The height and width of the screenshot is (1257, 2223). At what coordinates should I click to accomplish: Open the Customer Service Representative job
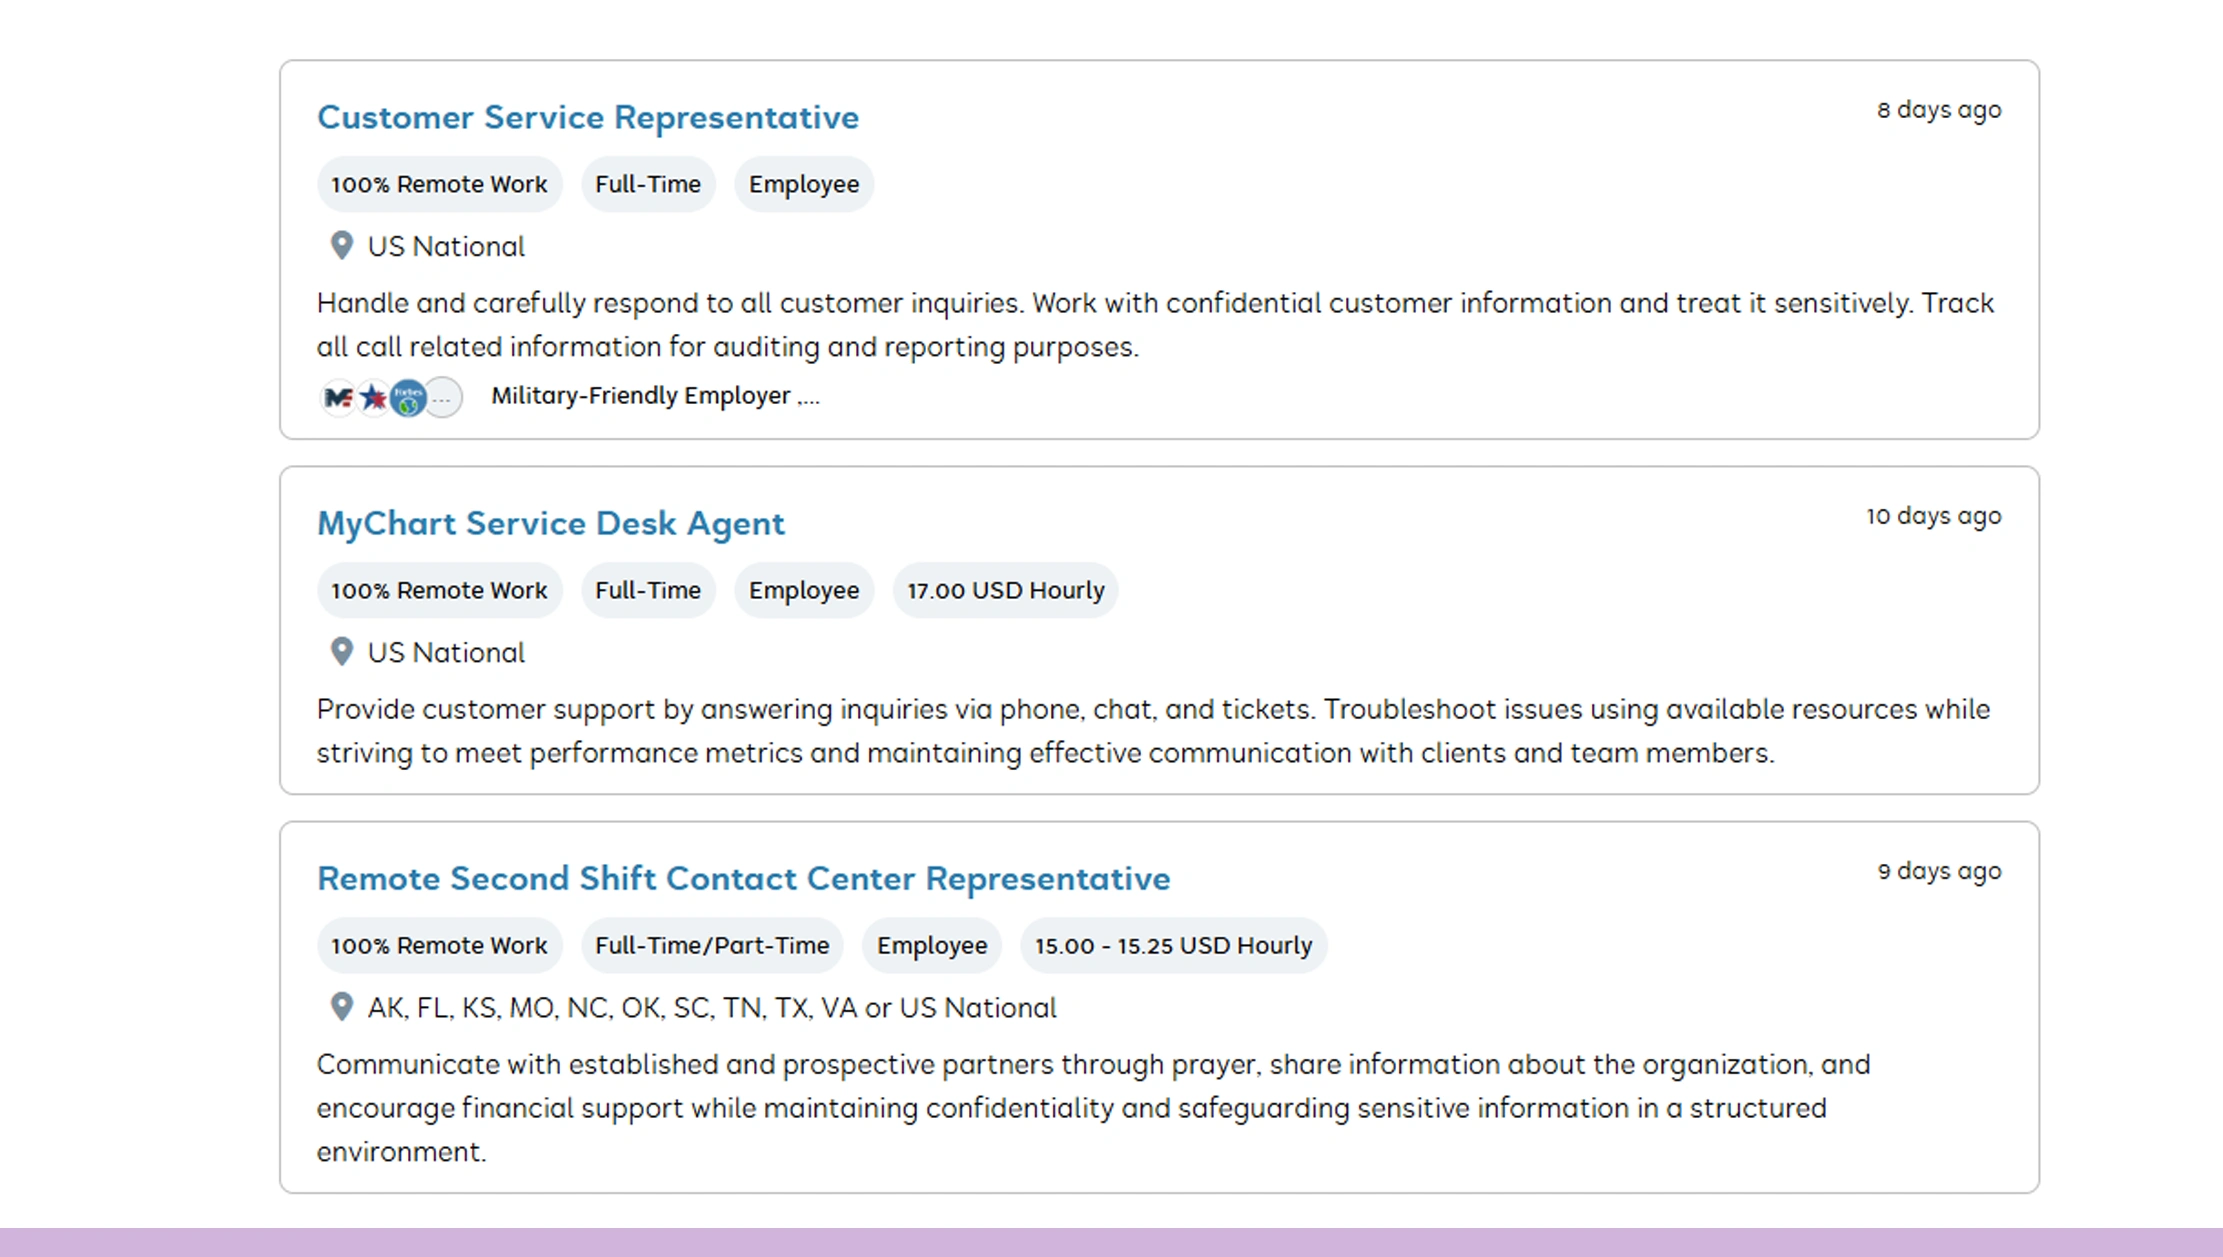coord(587,117)
